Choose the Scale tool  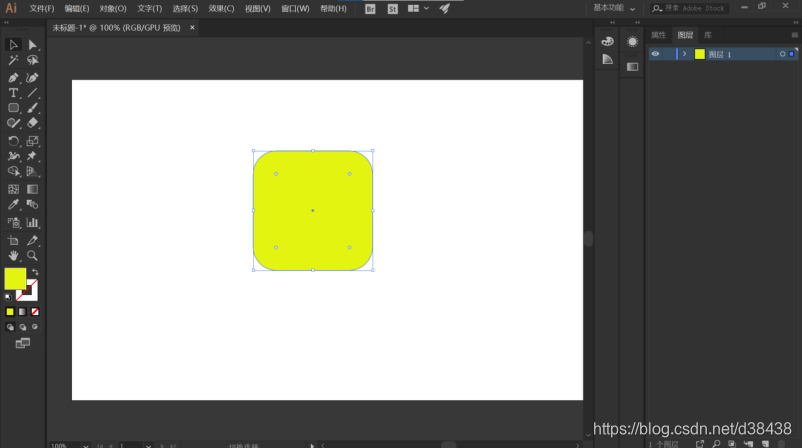[32, 141]
